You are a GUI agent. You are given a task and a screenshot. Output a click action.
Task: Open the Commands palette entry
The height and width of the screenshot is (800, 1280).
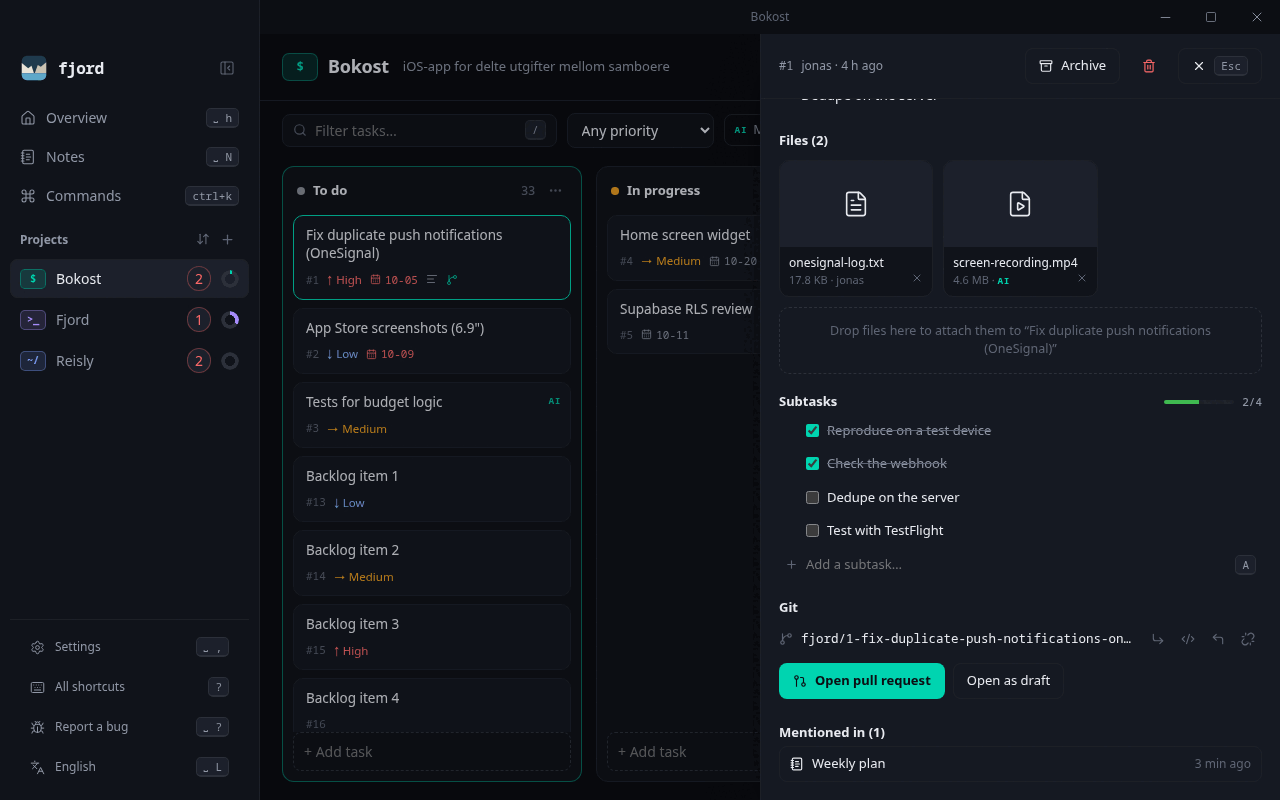coord(130,196)
